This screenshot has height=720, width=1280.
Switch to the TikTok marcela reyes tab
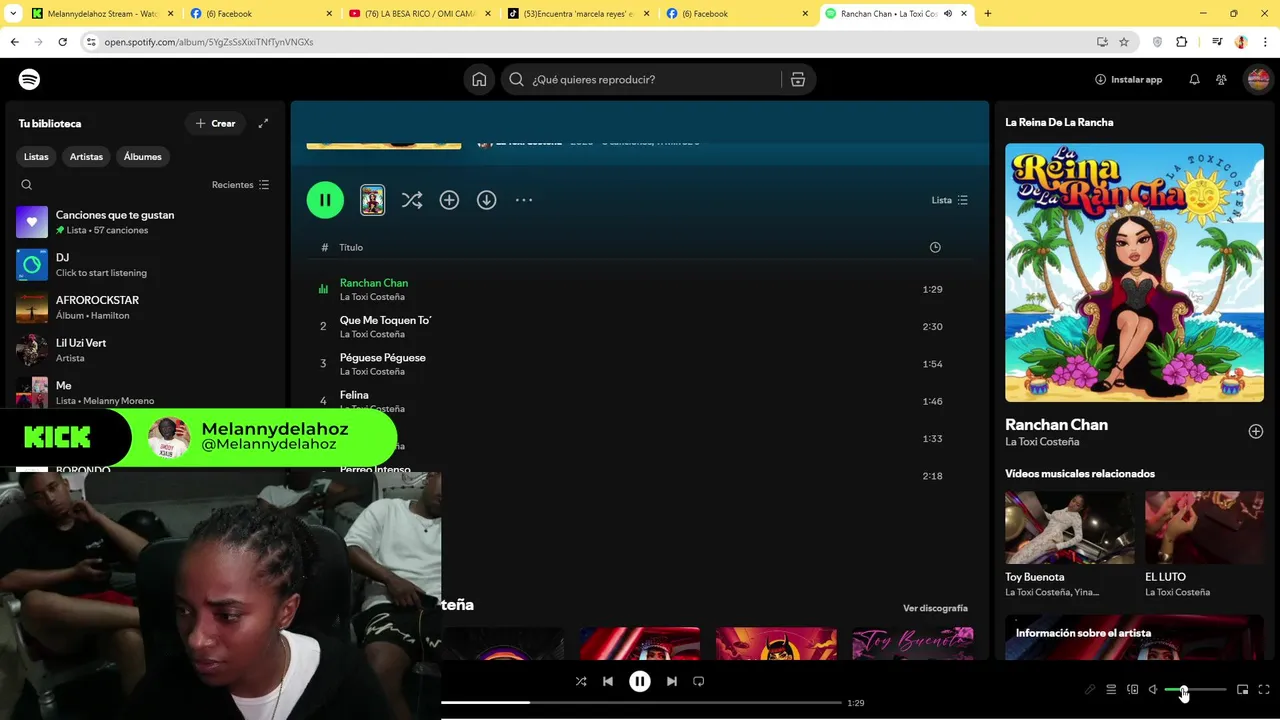[578, 13]
